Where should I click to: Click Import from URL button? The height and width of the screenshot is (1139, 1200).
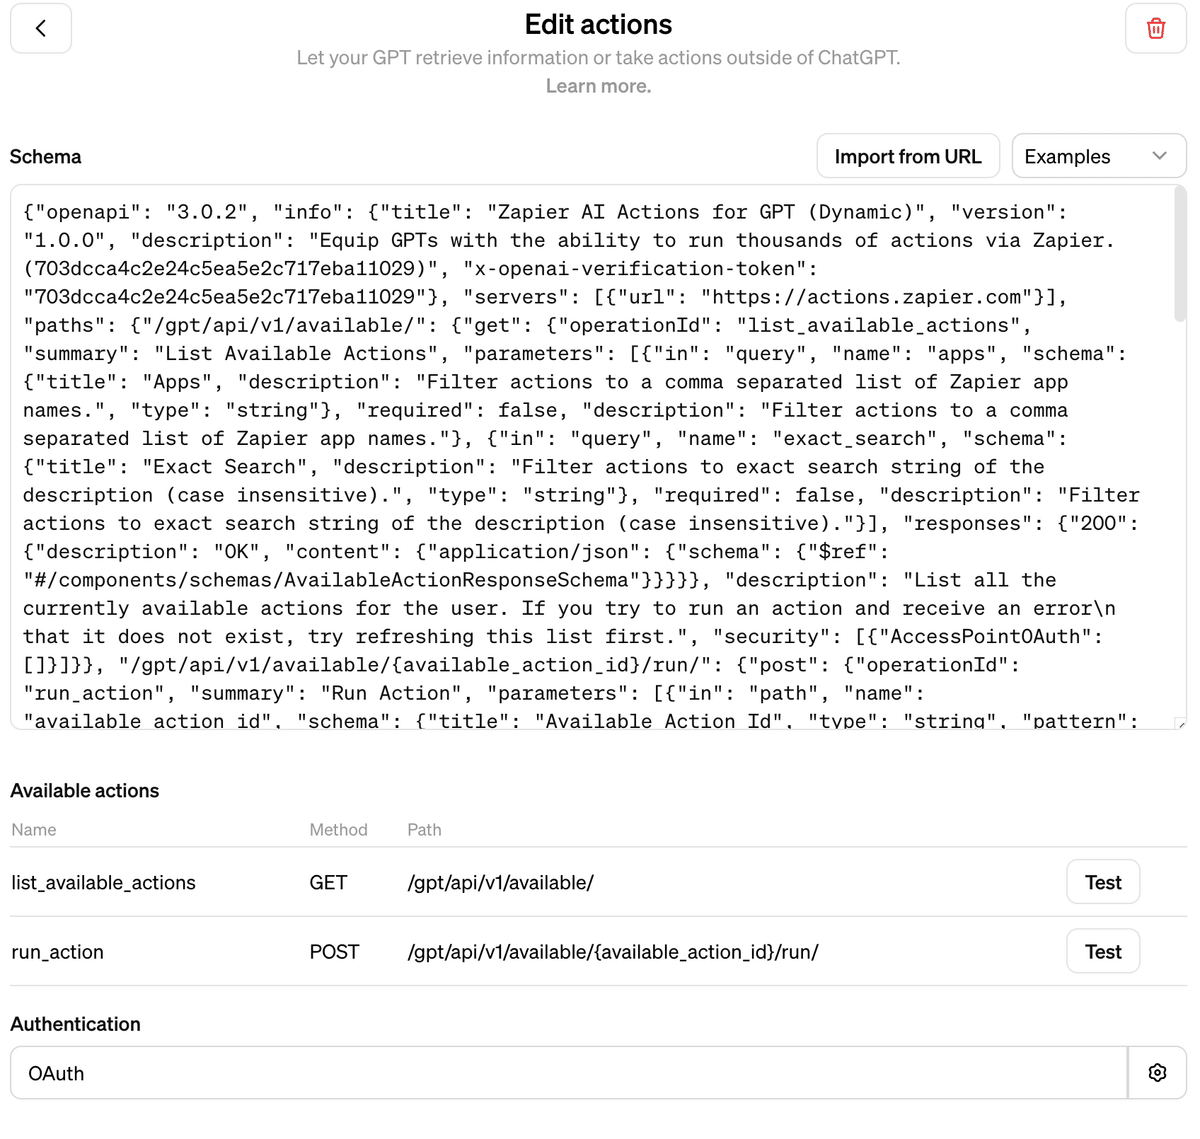[x=908, y=156]
